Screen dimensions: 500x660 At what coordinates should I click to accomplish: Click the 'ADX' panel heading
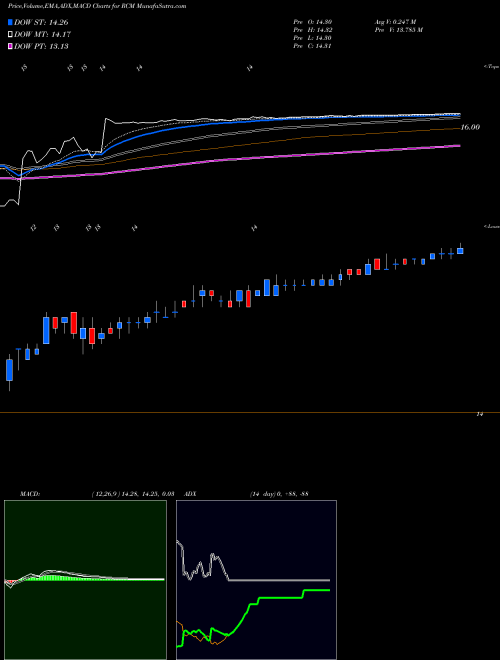coord(190,494)
